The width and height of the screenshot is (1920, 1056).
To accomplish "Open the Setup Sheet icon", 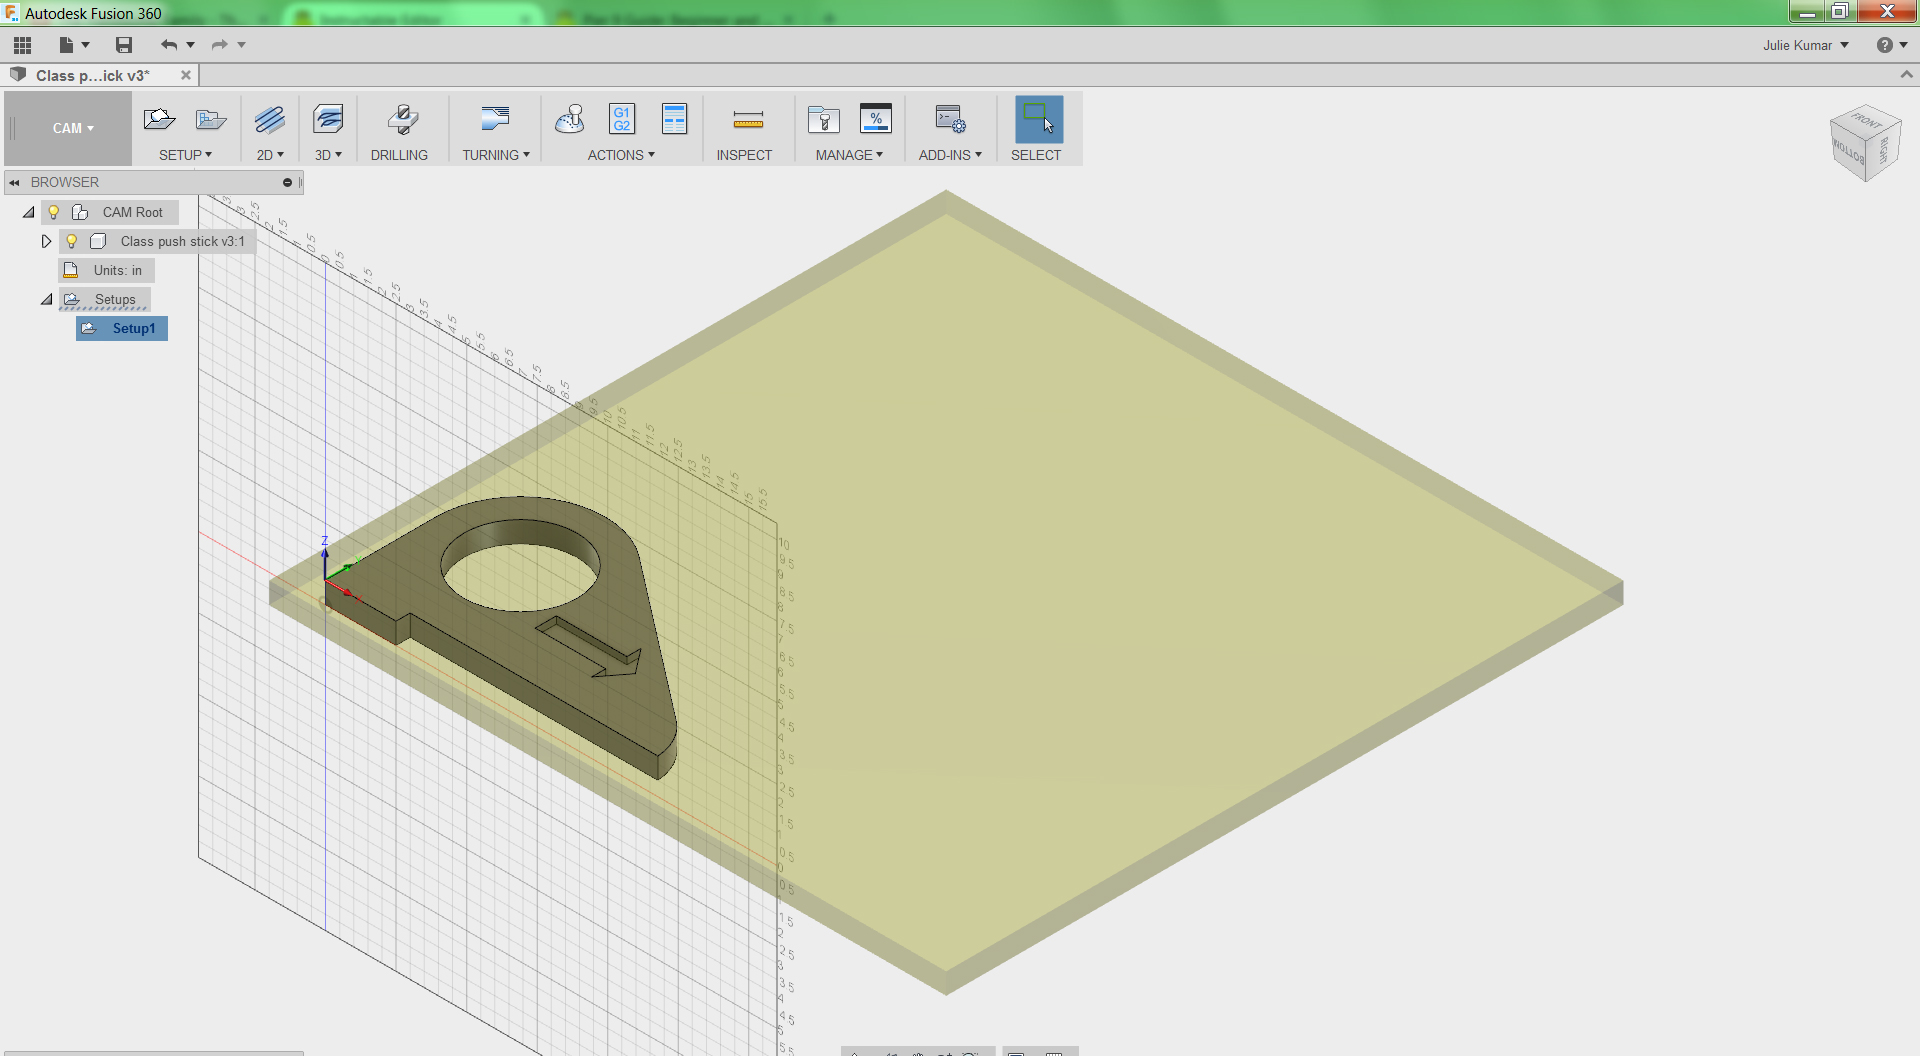I will tap(675, 120).
